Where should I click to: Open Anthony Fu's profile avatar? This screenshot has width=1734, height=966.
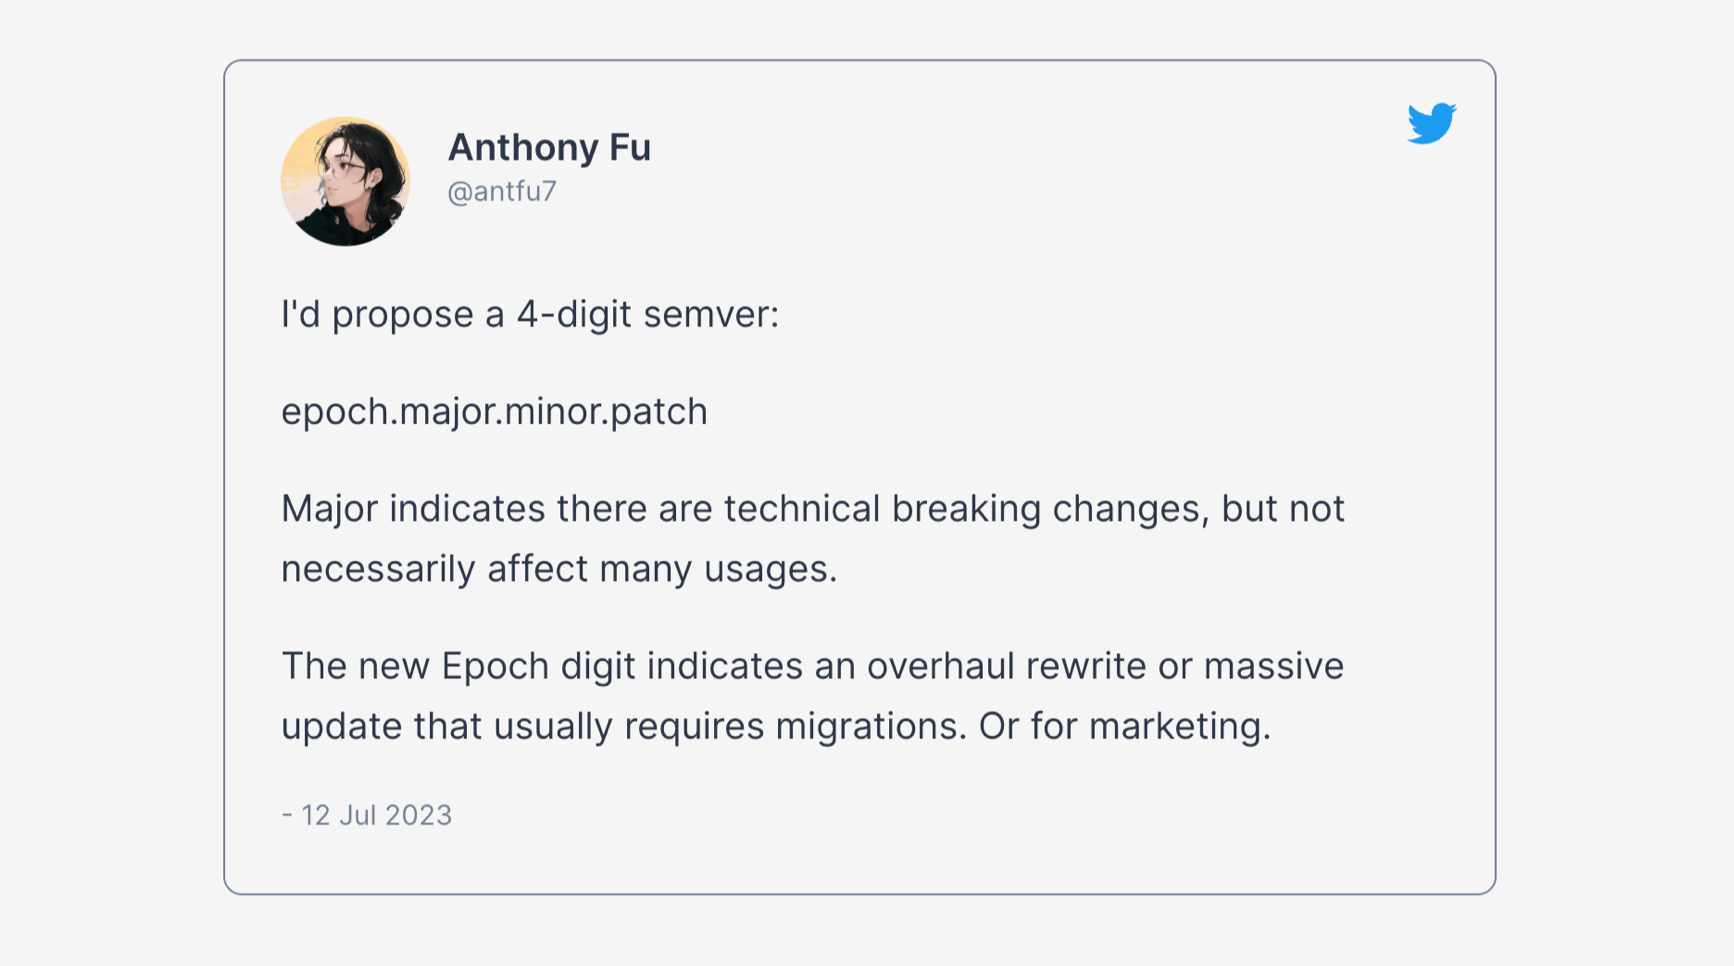(345, 182)
